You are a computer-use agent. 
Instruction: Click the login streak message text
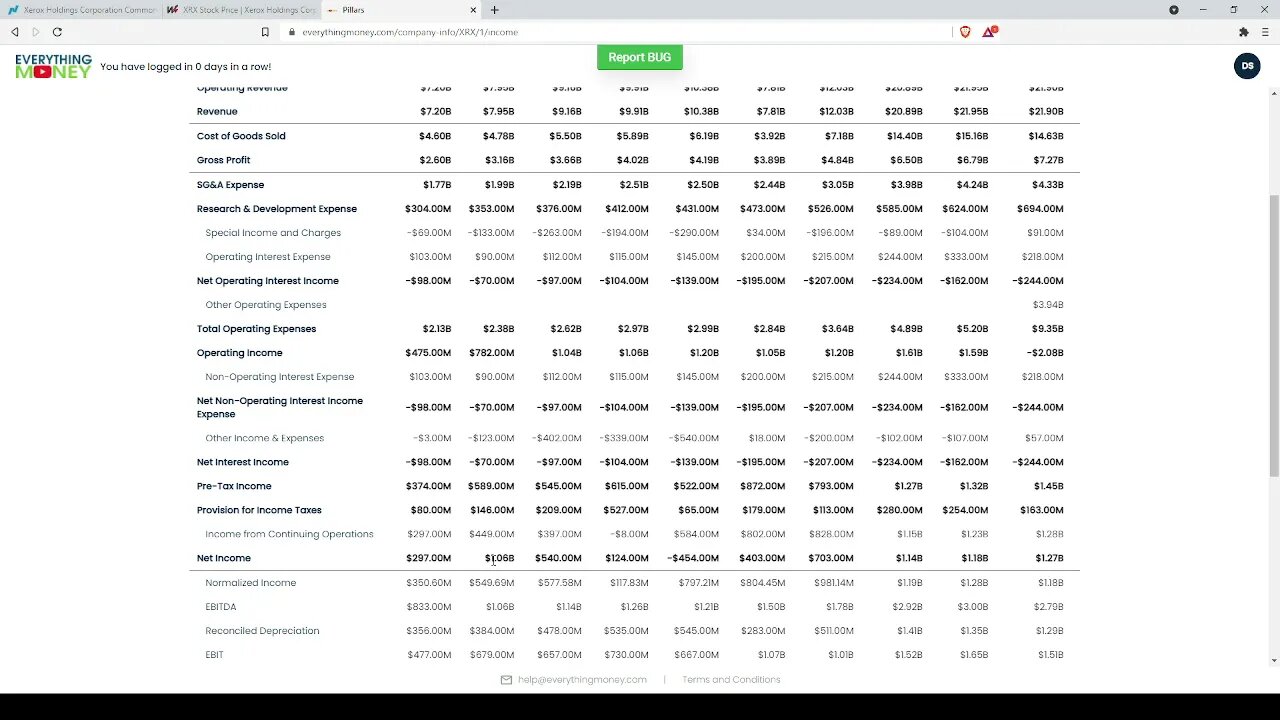186,67
